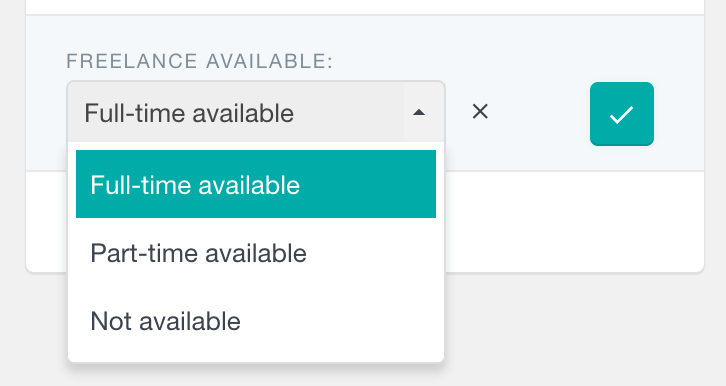This screenshot has height=386, width=726.
Task: Confirm selection with the teal checkmark button
Action: (622, 114)
